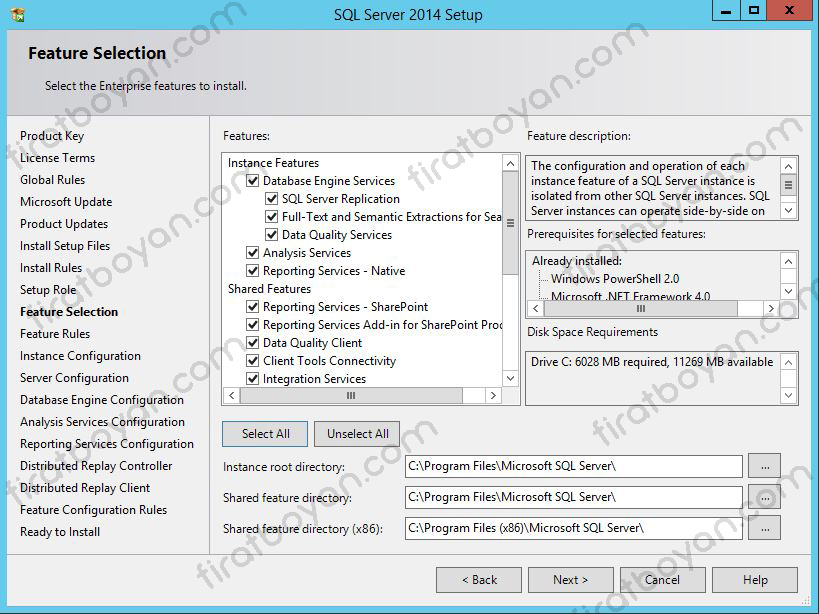The height and width of the screenshot is (614, 819).
Task: Cancel the SQL Server setup
Action: click(662, 580)
